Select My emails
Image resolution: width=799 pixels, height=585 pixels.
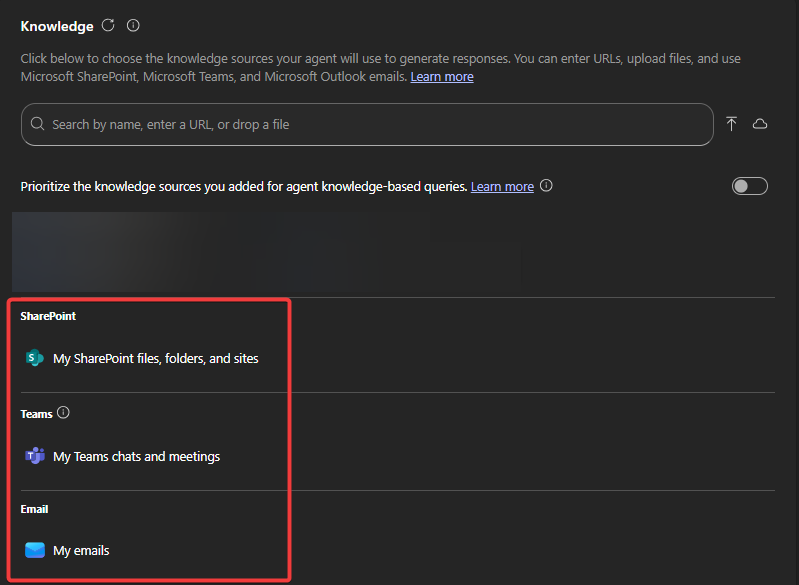click(x=81, y=551)
